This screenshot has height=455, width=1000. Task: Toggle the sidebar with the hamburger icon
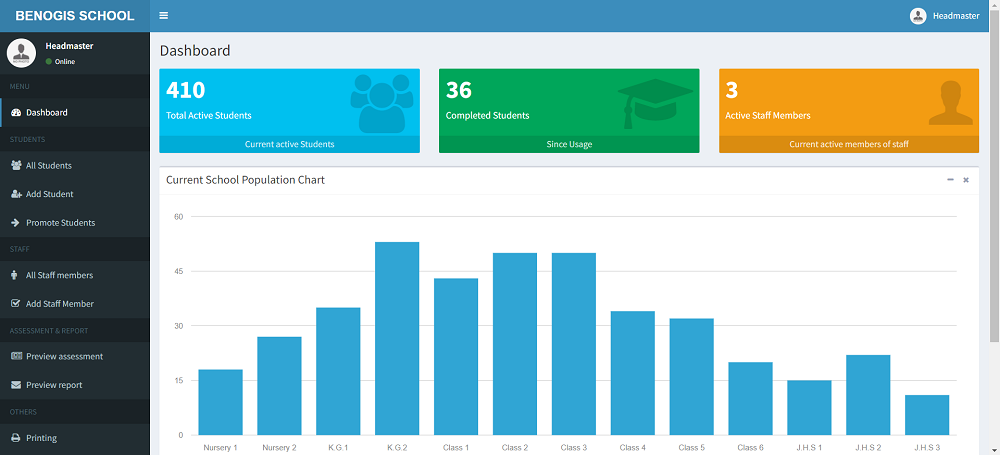coord(164,16)
